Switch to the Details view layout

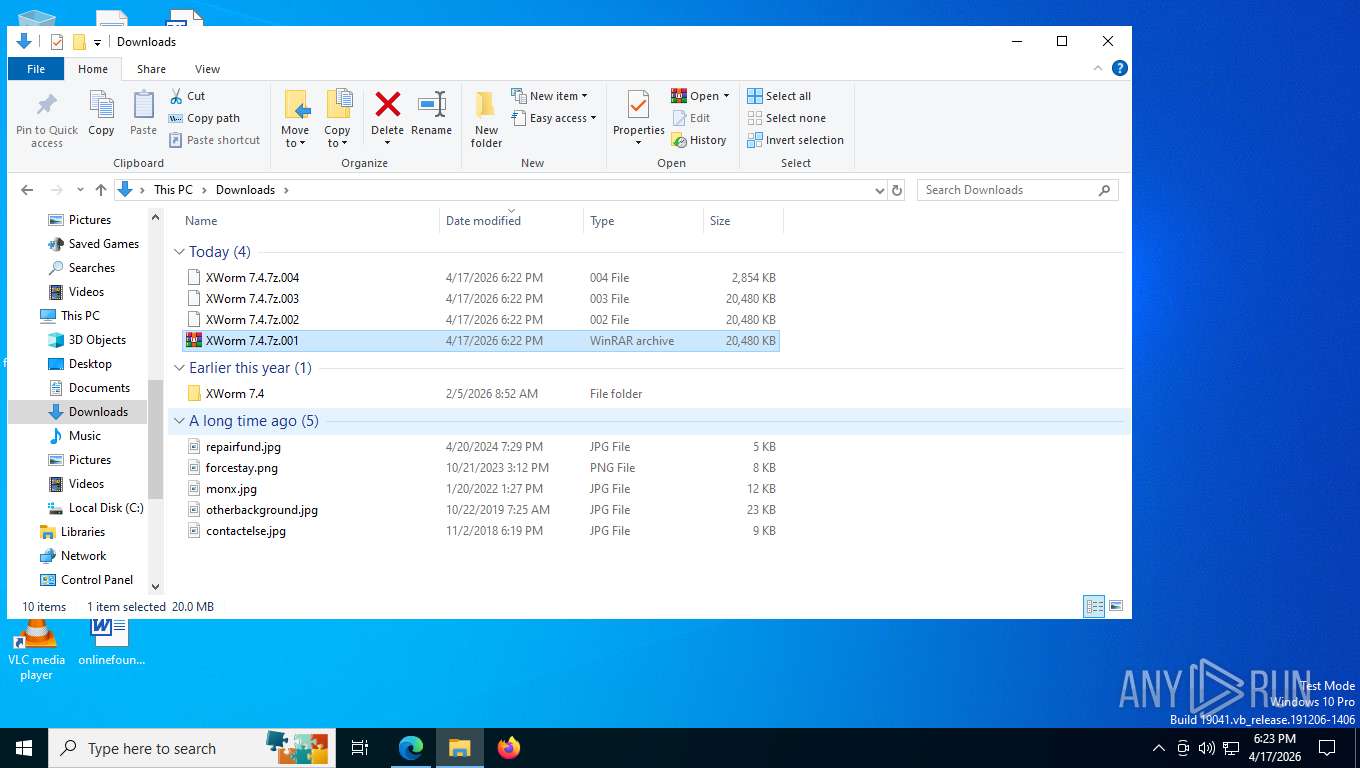tap(1094, 606)
